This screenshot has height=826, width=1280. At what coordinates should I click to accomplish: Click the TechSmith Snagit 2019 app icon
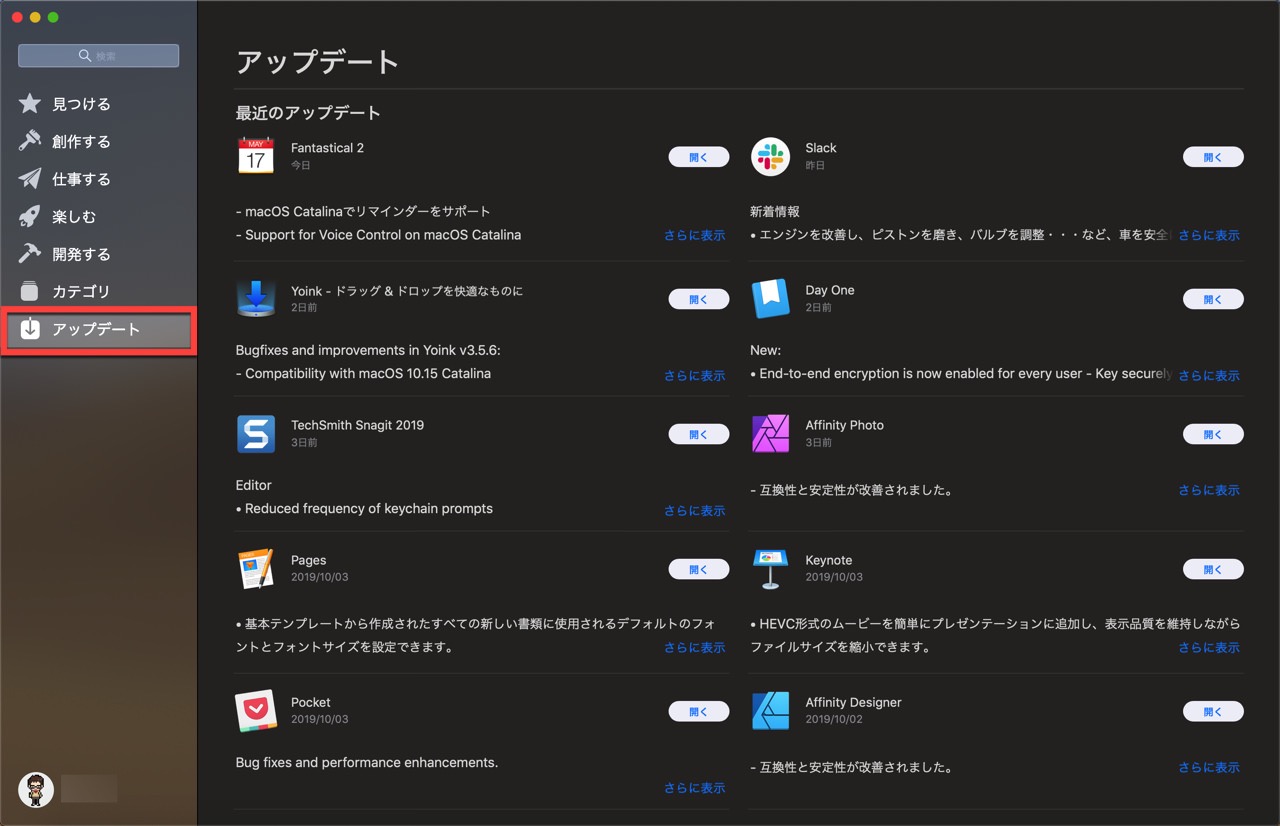pyautogui.click(x=256, y=434)
